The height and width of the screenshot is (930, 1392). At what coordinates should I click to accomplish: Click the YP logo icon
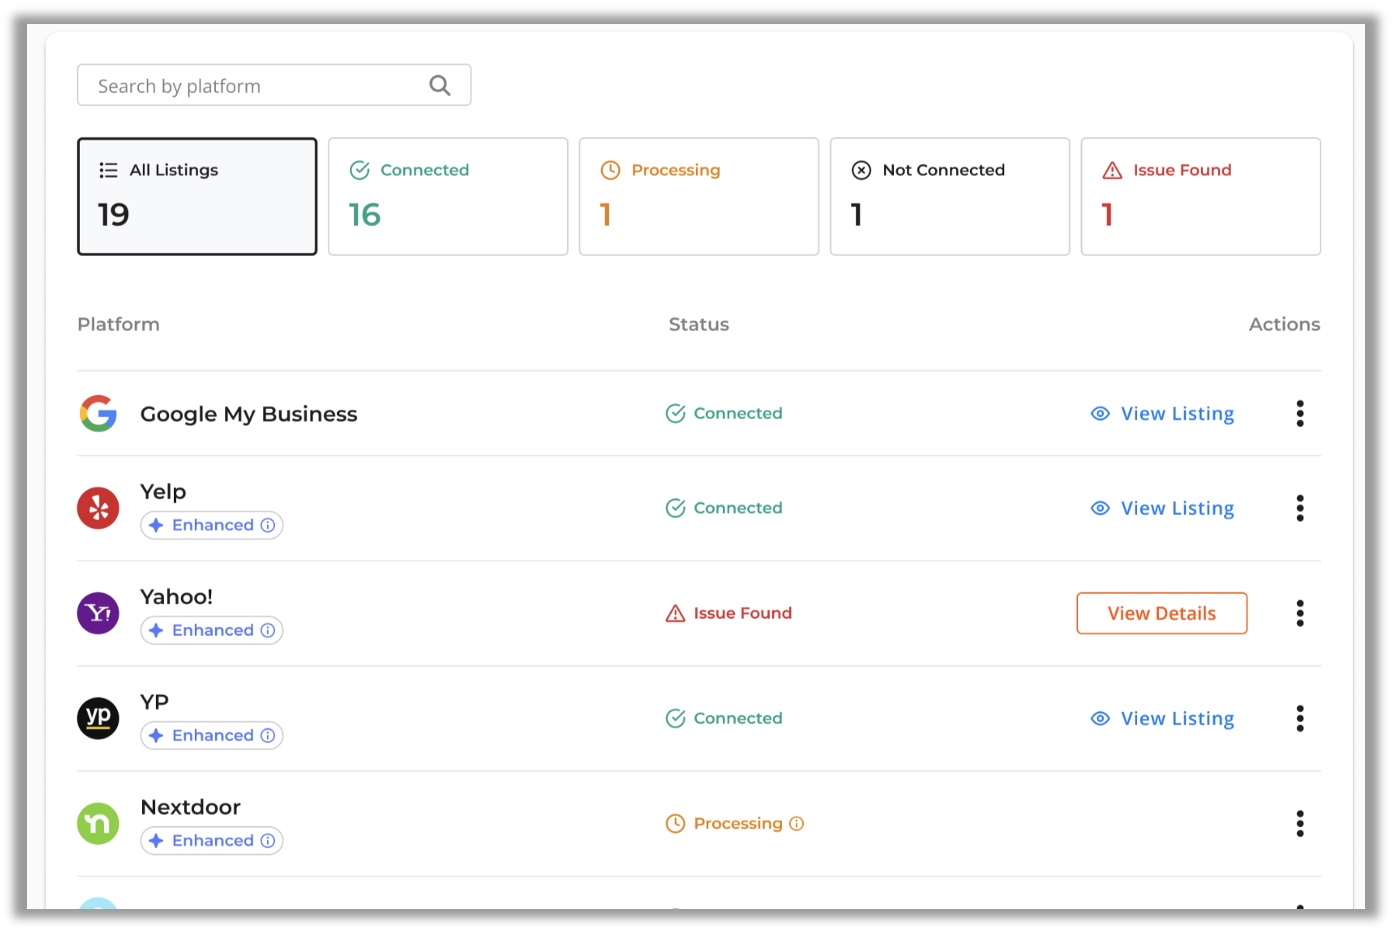[x=98, y=718]
